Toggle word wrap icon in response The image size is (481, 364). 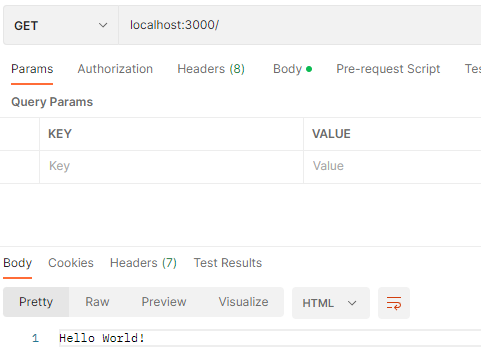tap(394, 303)
